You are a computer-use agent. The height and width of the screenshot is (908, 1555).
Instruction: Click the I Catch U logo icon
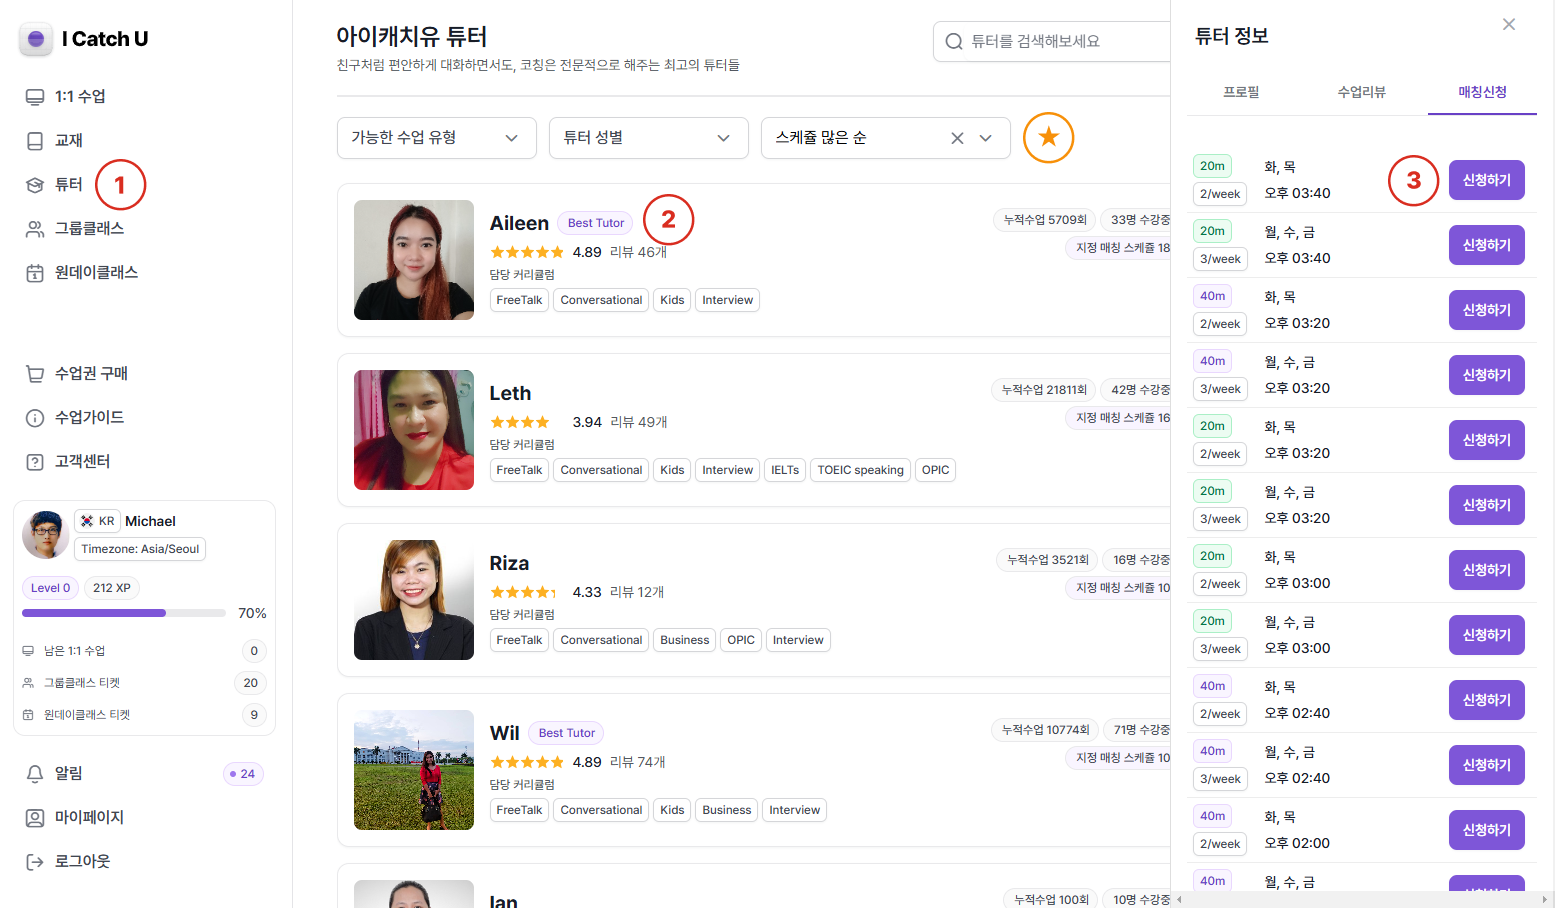point(36,39)
